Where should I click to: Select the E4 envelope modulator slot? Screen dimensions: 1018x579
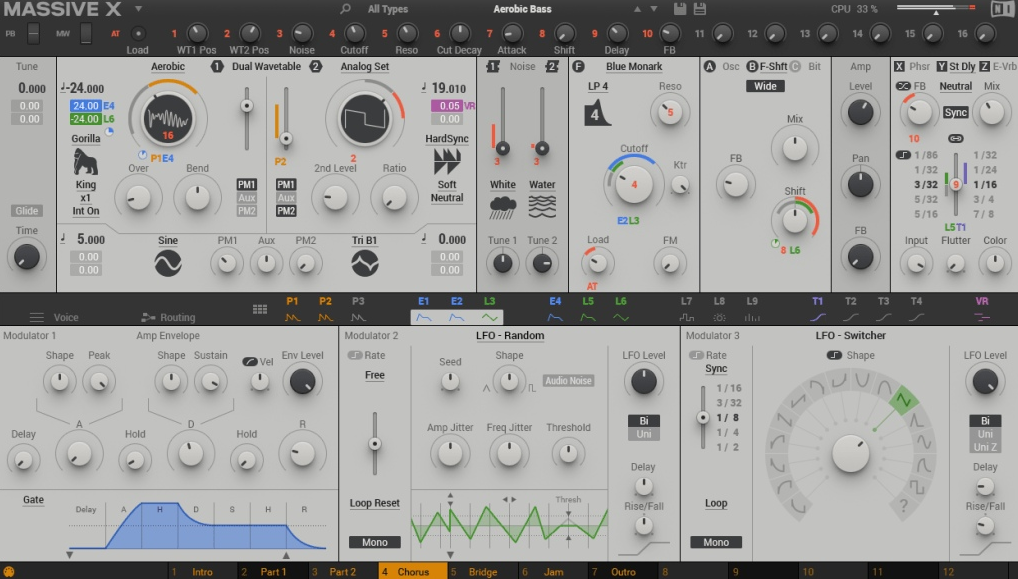(x=555, y=308)
